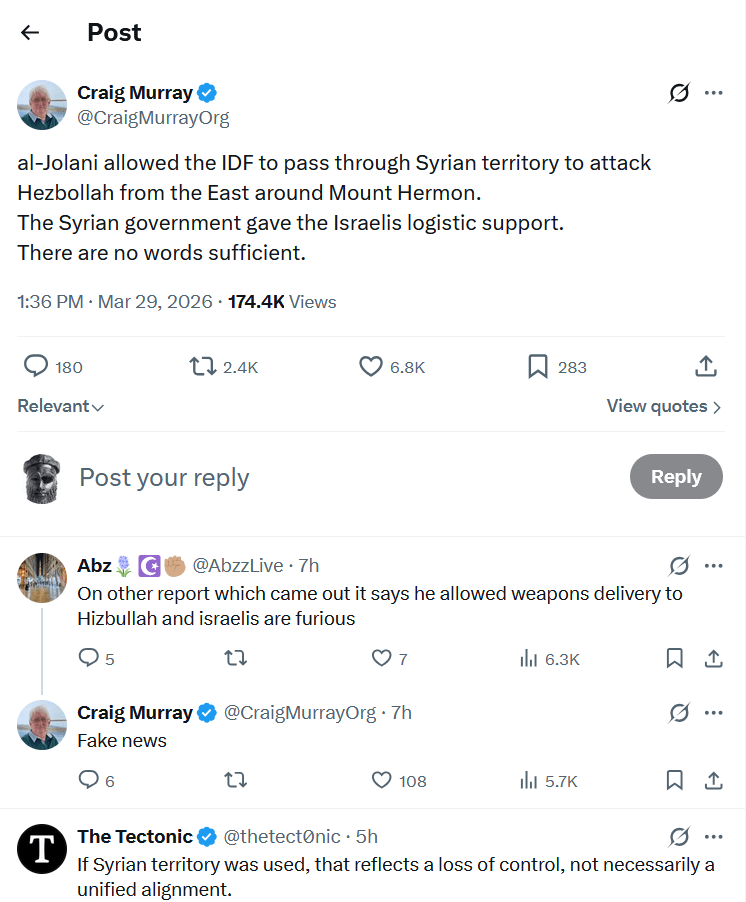Share Craig Murray's Fake news reply

(x=713, y=780)
